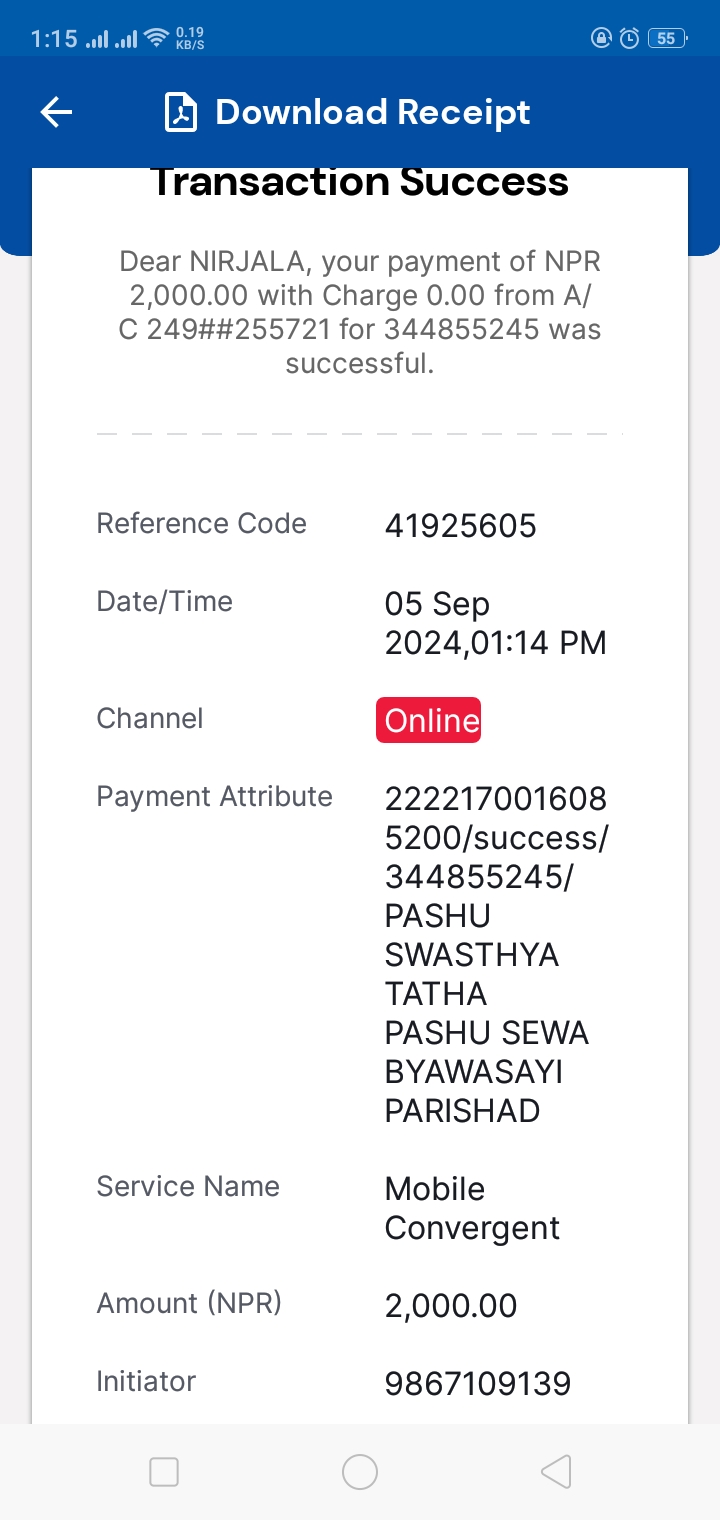This screenshot has width=720, height=1520.
Task: Tap the Download Receipt title text
Action: (373, 112)
